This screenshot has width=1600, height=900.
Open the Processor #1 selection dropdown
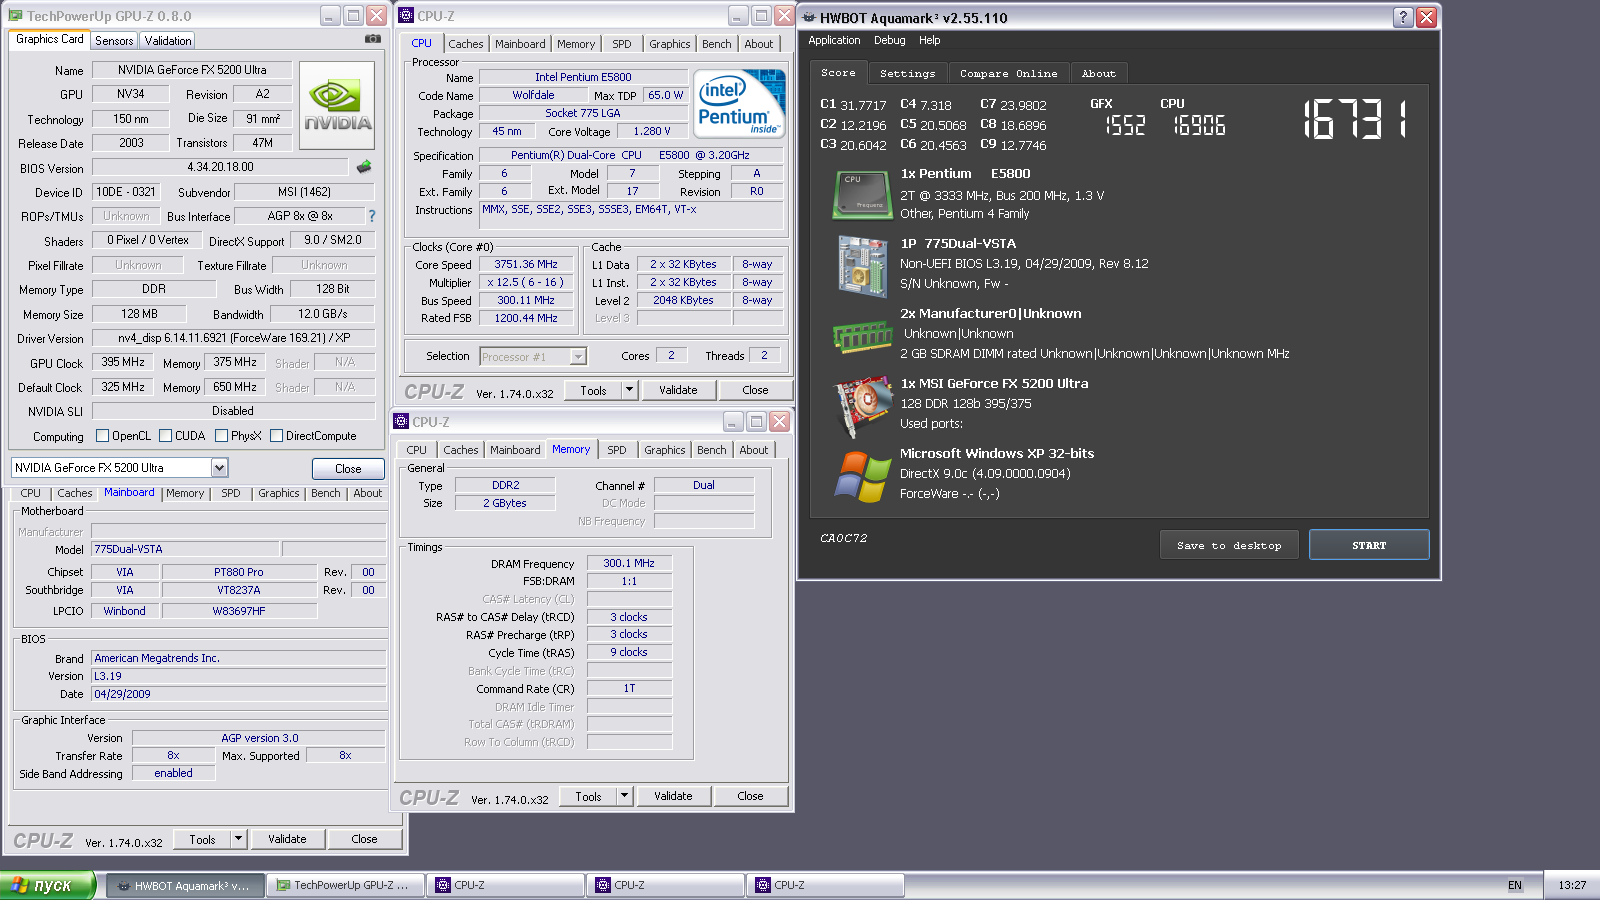point(578,356)
